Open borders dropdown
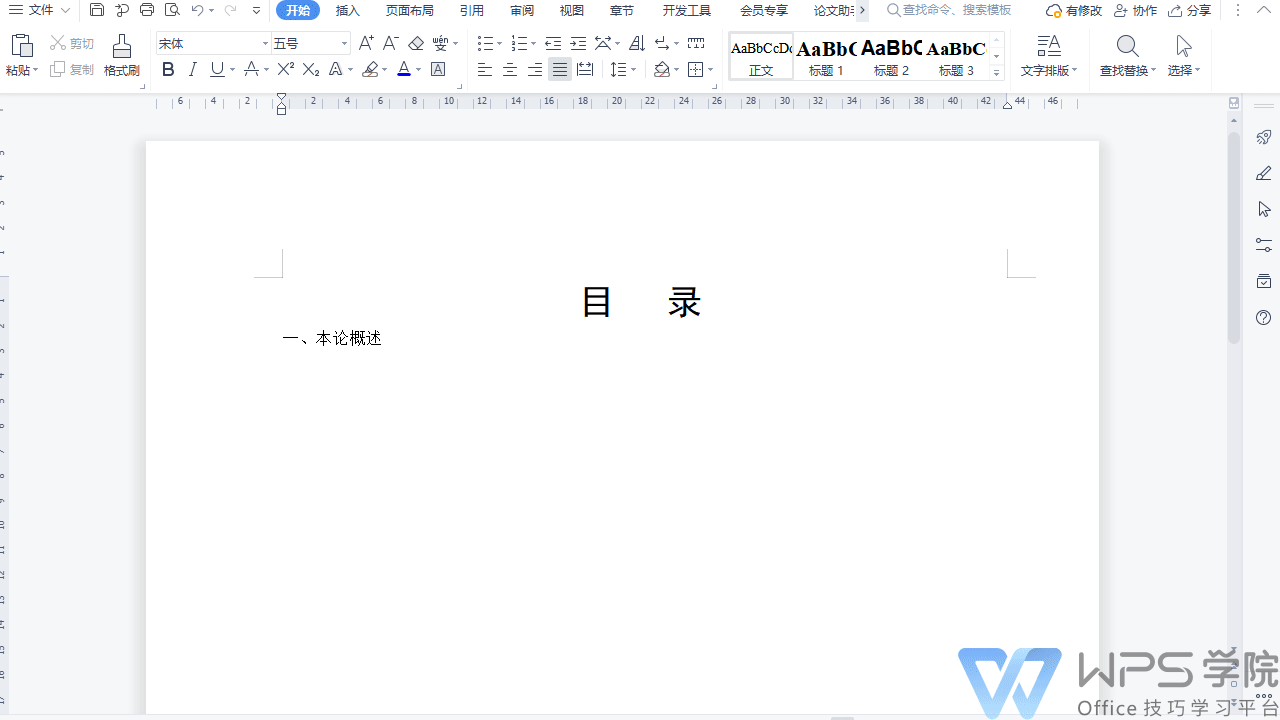This screenshot has height=720, width=1280. tap(711, 70)
